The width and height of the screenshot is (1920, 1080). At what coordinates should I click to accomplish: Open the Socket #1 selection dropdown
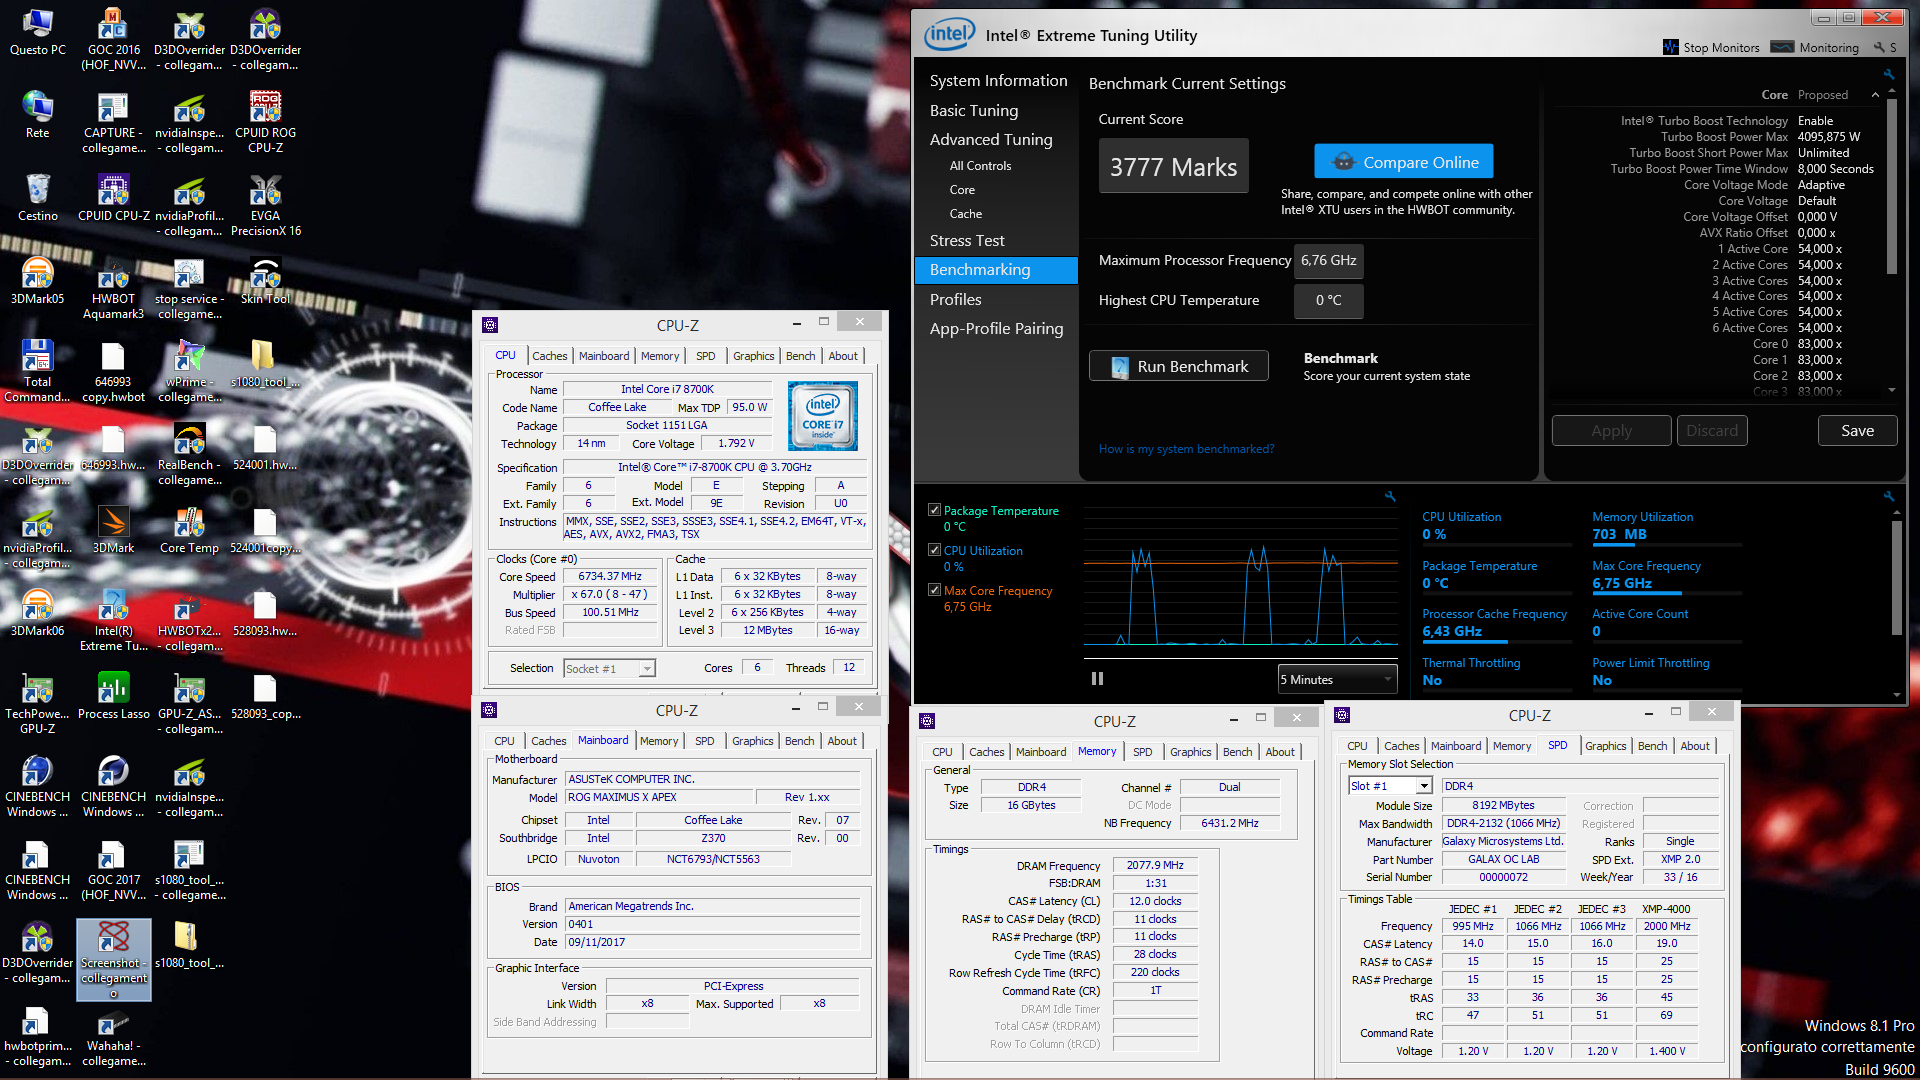click(609, 668)
